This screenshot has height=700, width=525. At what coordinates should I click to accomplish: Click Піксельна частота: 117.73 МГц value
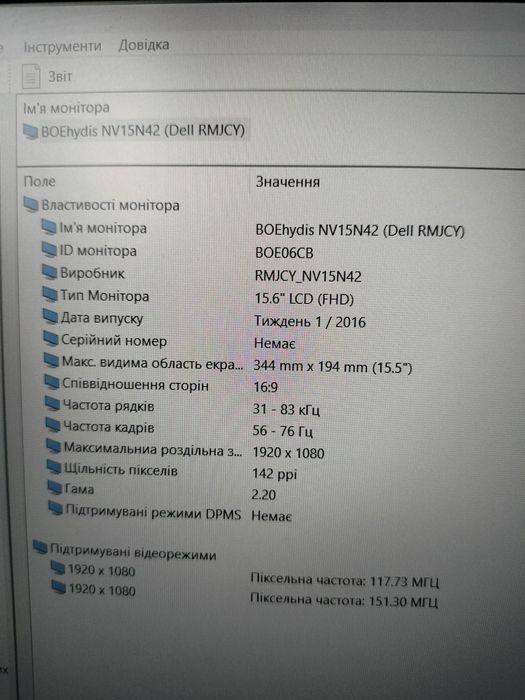(x=345, y=581)
